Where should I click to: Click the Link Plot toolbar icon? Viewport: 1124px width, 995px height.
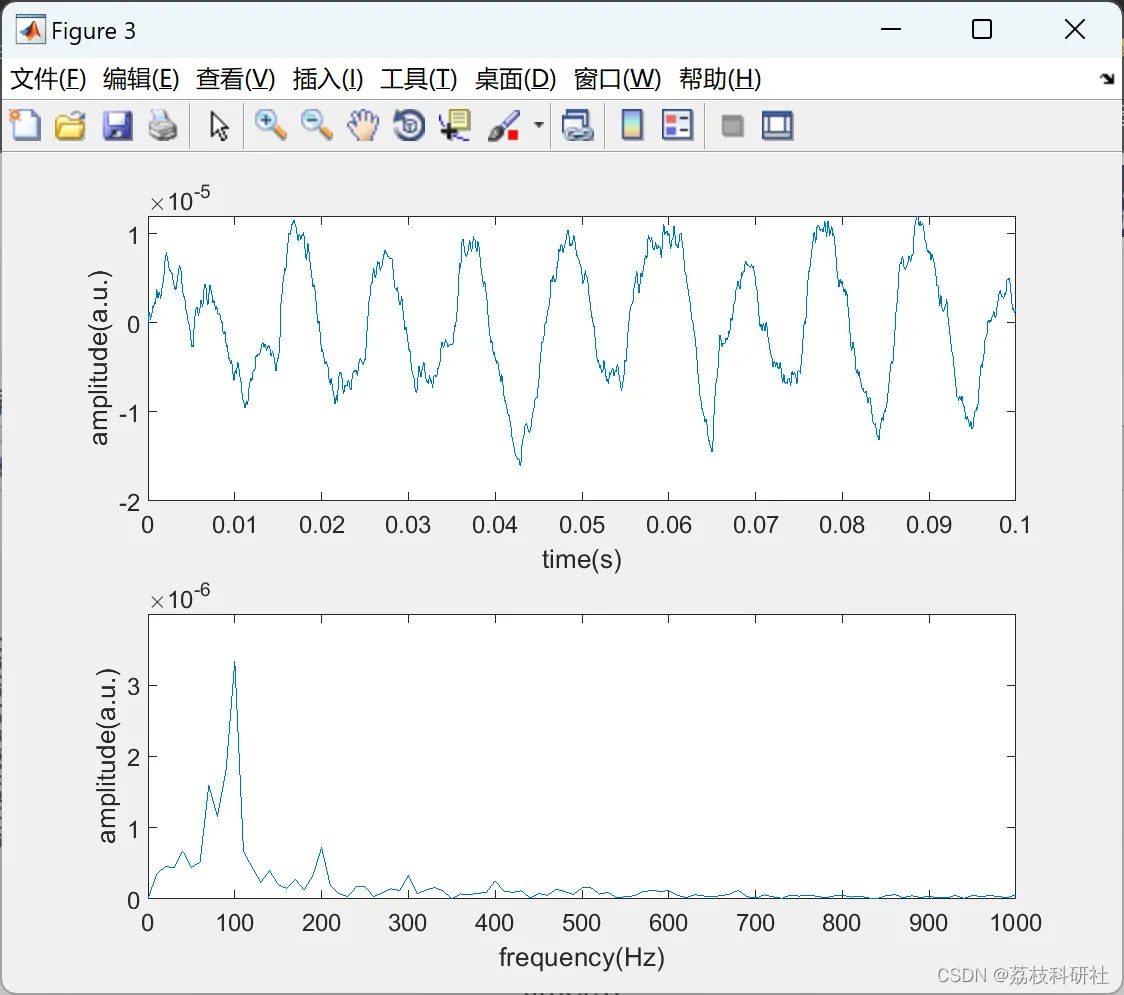(x=578, y=125)
